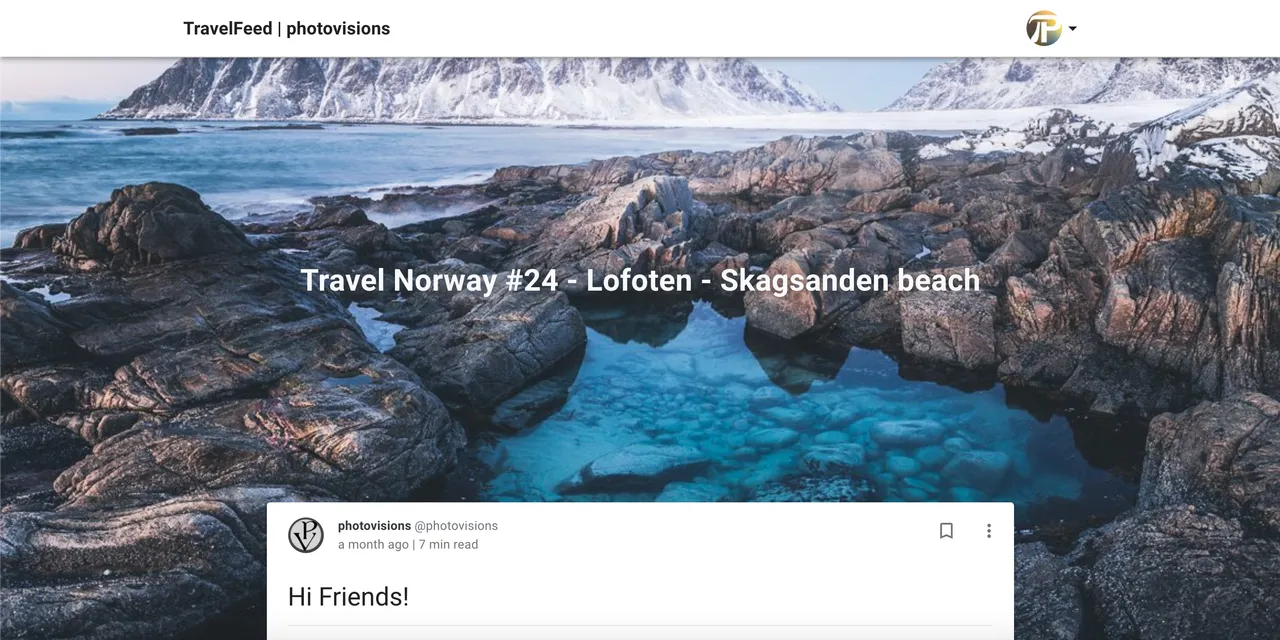
Task: Click the photovisions author avatar in post card
Action: (x=306, y=535)
